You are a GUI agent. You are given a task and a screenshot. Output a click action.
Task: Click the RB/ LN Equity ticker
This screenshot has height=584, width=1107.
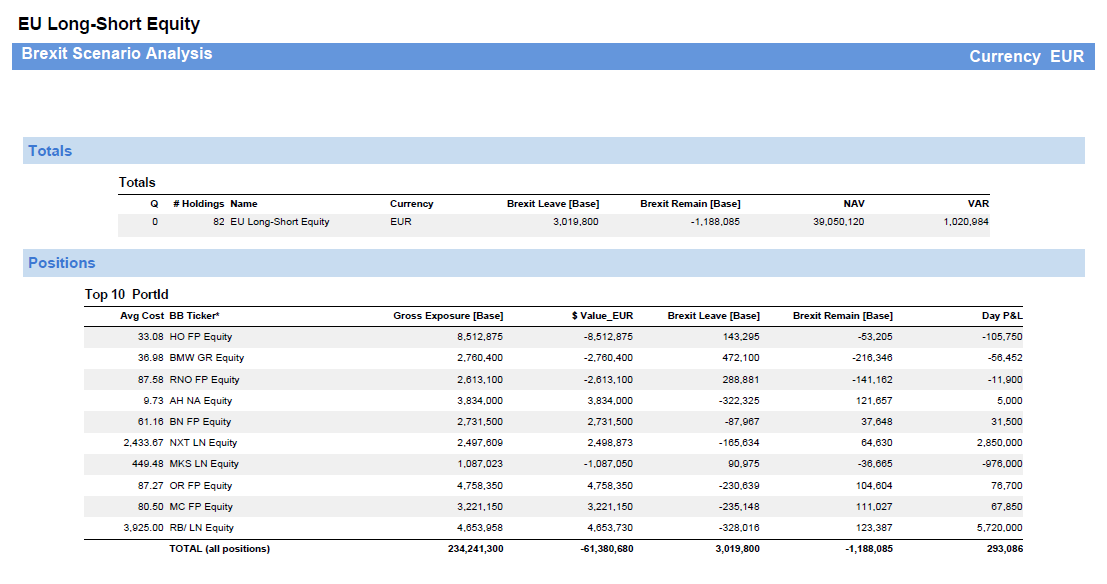coord(202,528)
